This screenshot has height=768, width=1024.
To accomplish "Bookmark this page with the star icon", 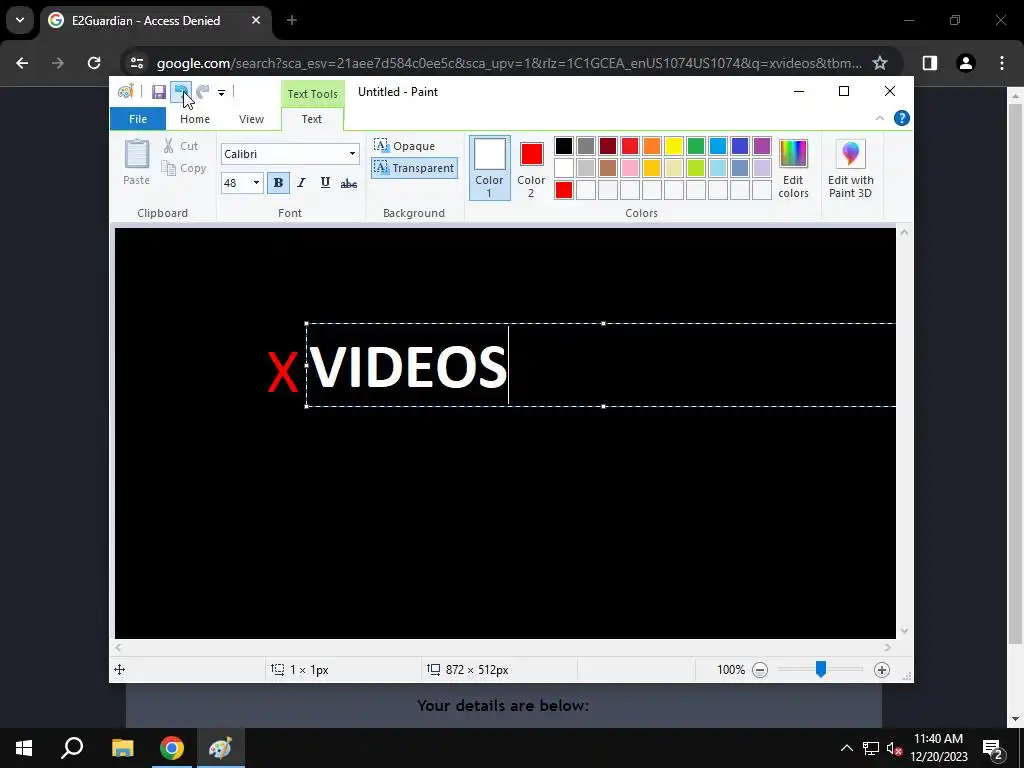I will pyautogui.click(x=880, y=63).
